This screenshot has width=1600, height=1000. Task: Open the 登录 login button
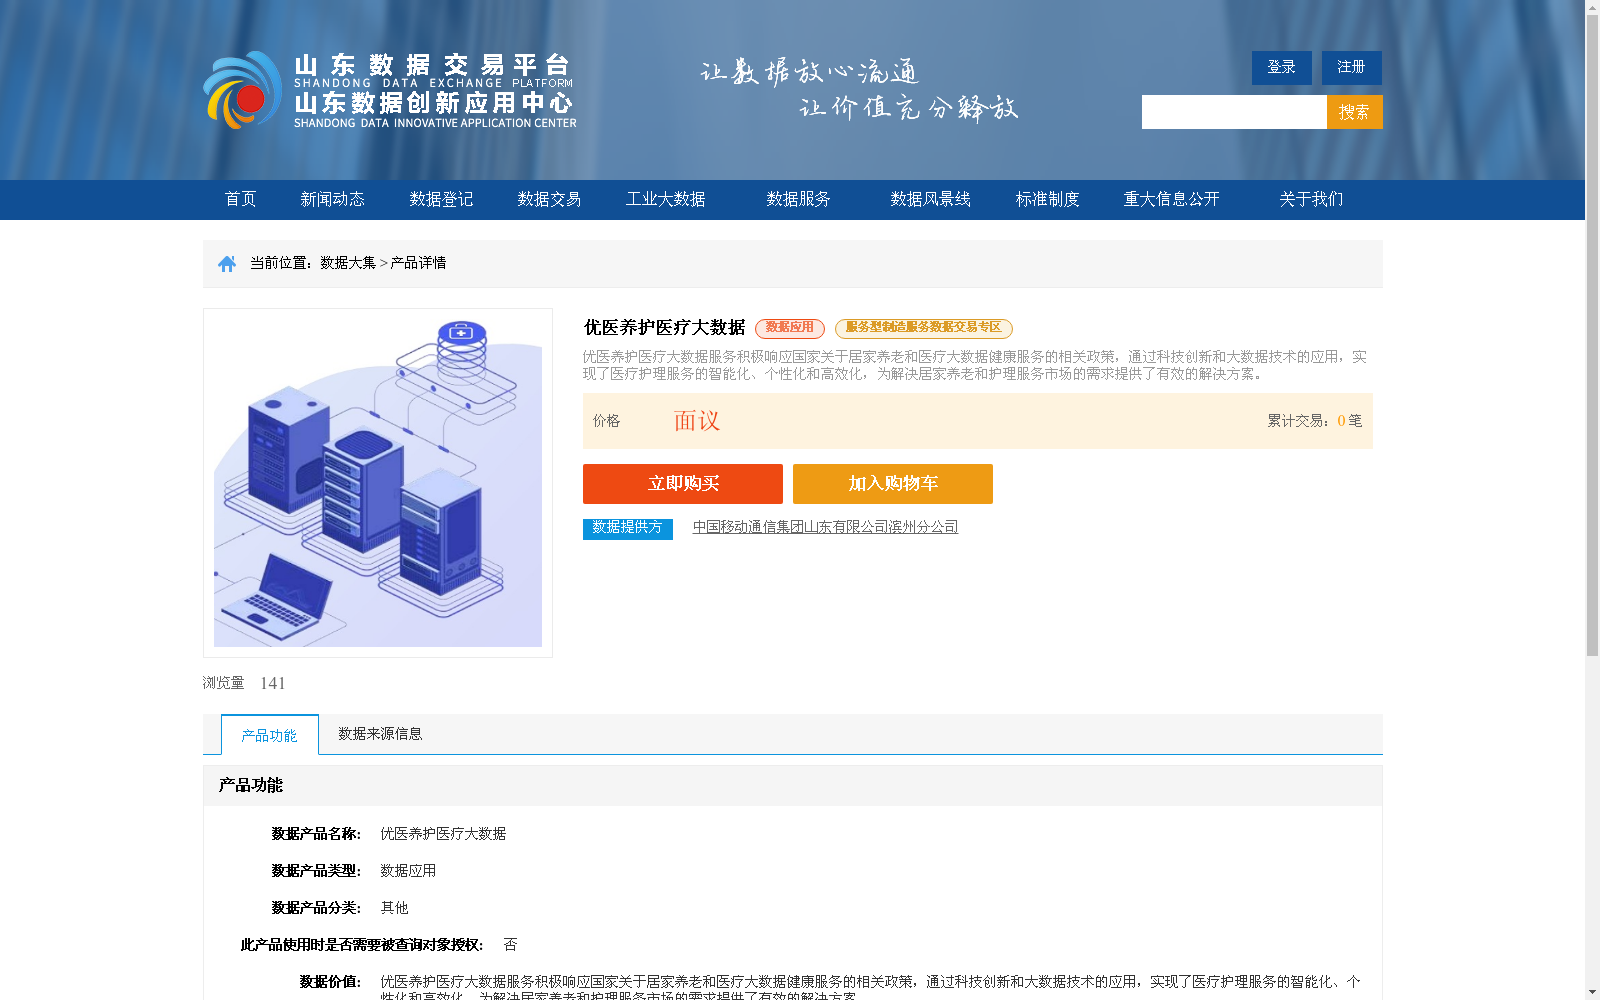tap(1281, 67)
